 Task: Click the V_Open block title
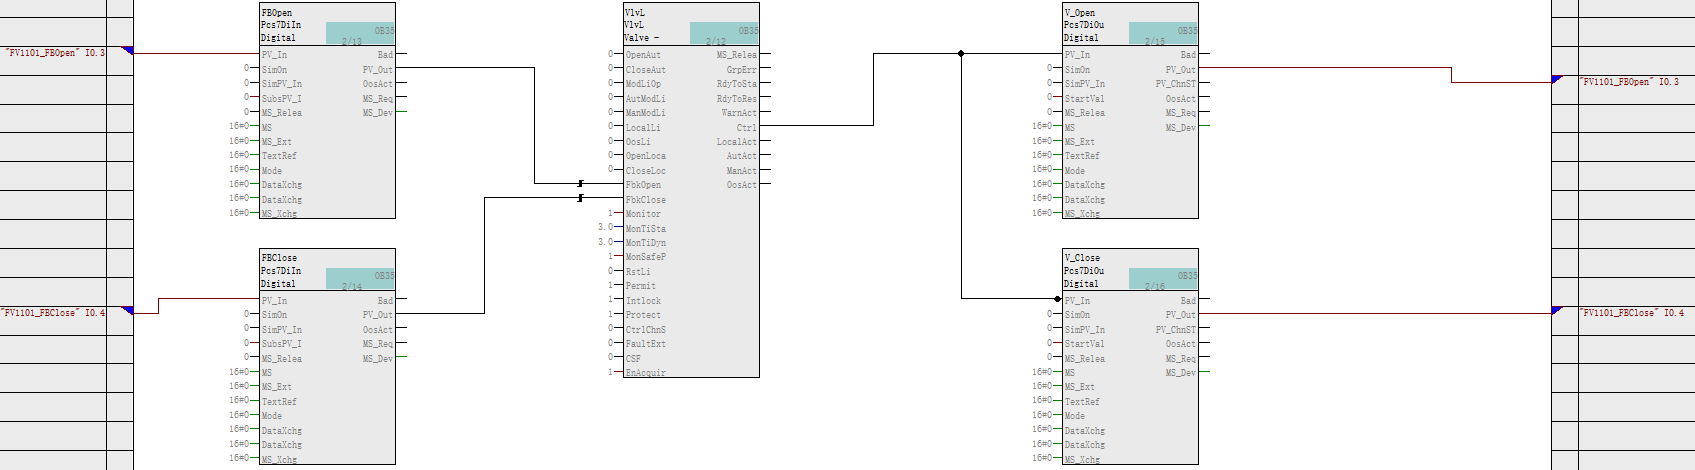click(1080, 13)
